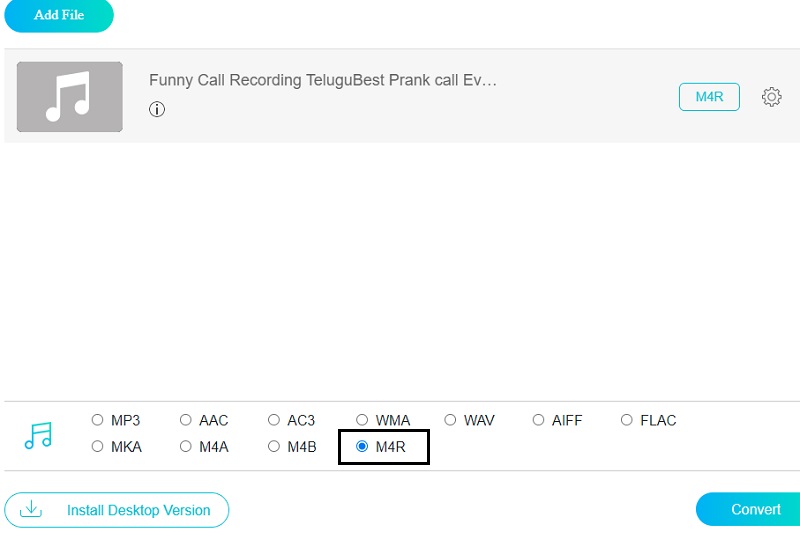Select the AAC format option
The image size is (800, 547).
(186, 420)
